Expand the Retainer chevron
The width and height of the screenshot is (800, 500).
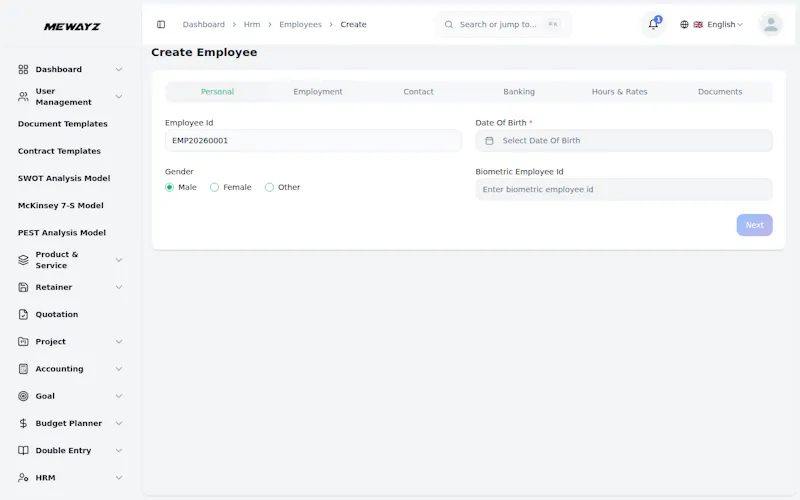[119, 287]
